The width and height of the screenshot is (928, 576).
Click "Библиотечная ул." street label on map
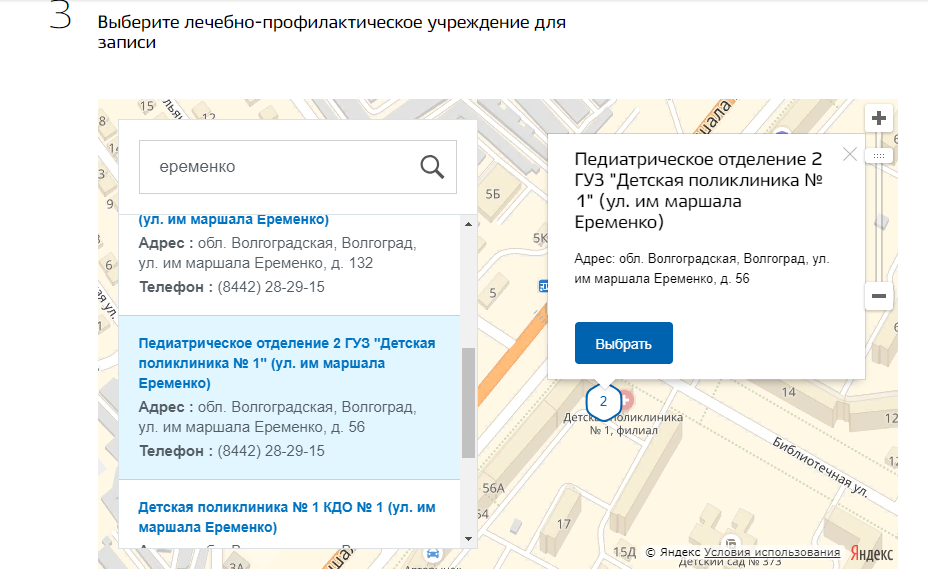coord(820,466)
